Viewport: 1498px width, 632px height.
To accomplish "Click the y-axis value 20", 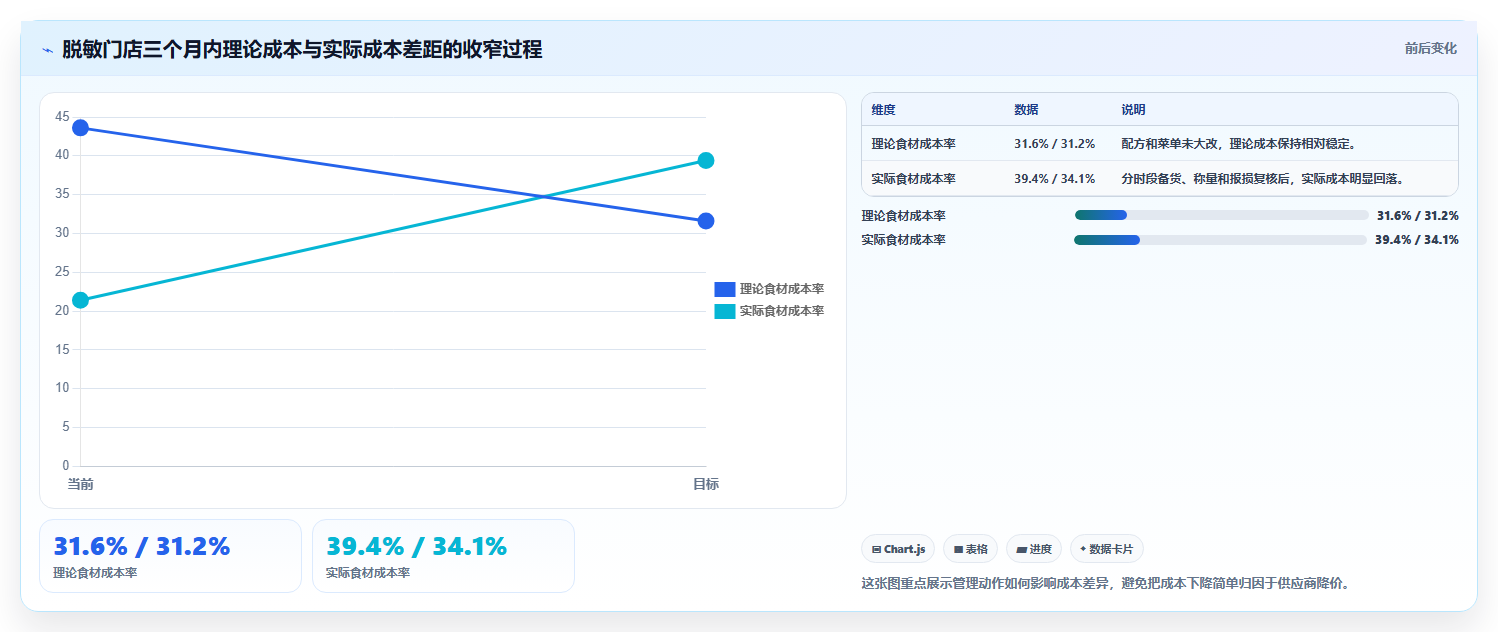I will pos(62,310).
